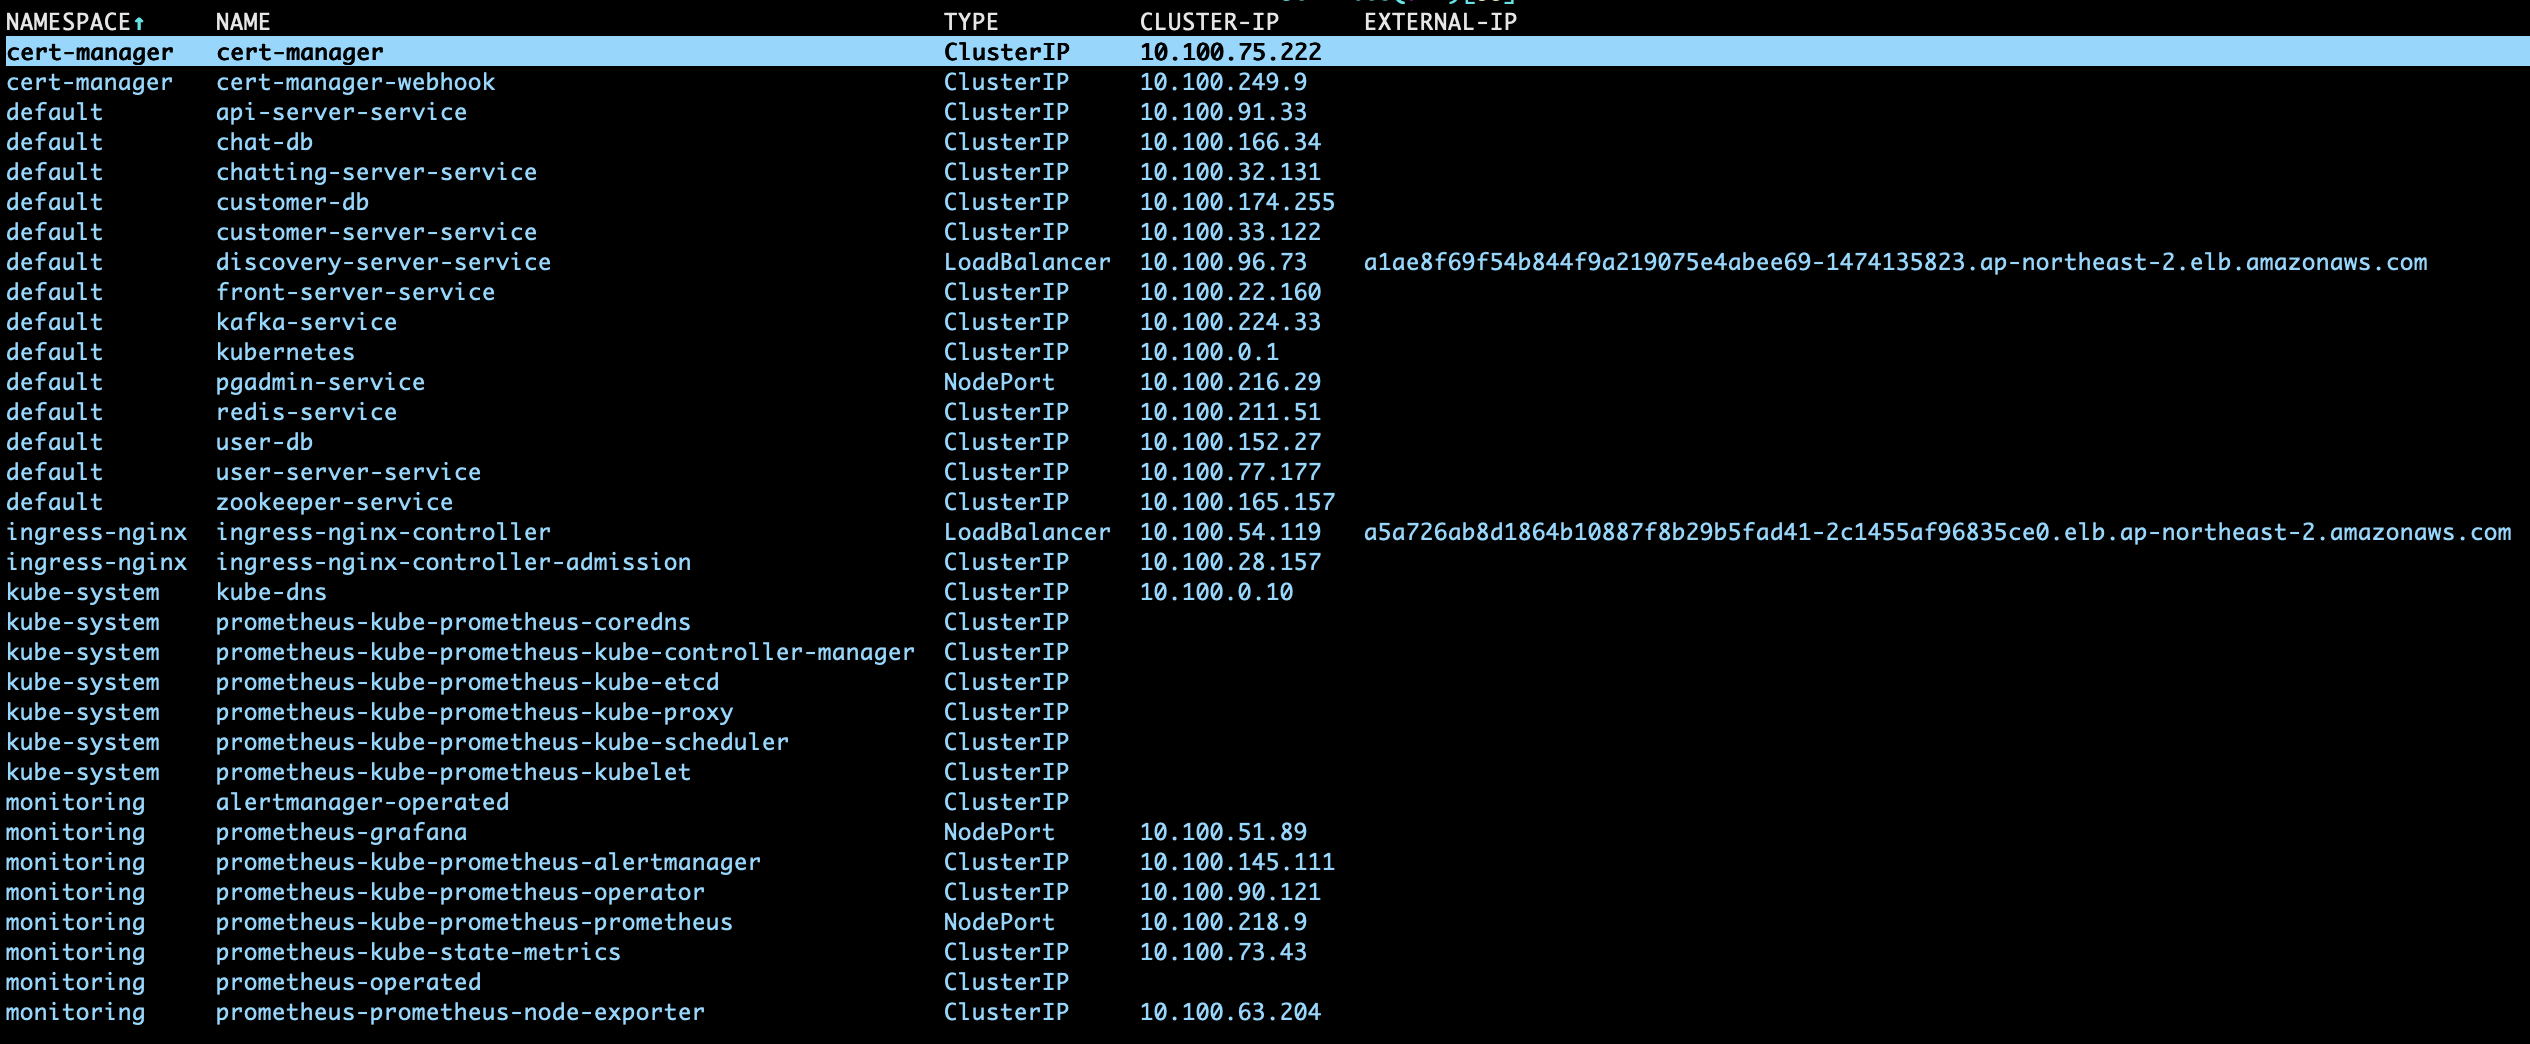Screen dimensions: 2530x1044
Task: Select the zookeeper-service row
Action: point(1265,502)
